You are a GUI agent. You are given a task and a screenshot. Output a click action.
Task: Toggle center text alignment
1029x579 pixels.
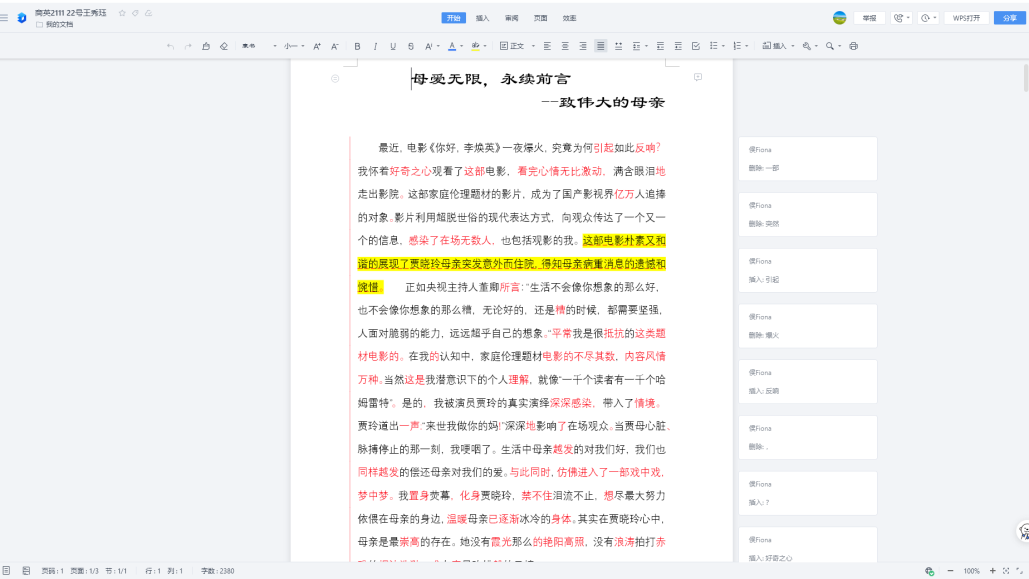click(565, 46)
